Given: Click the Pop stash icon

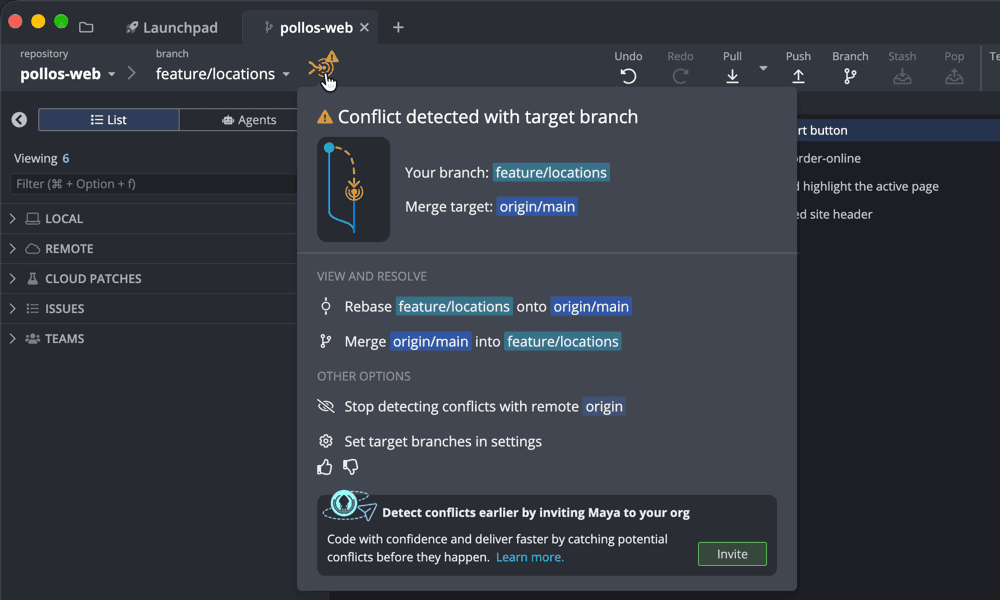Looking at the screenshot, I should pos(954,77).
